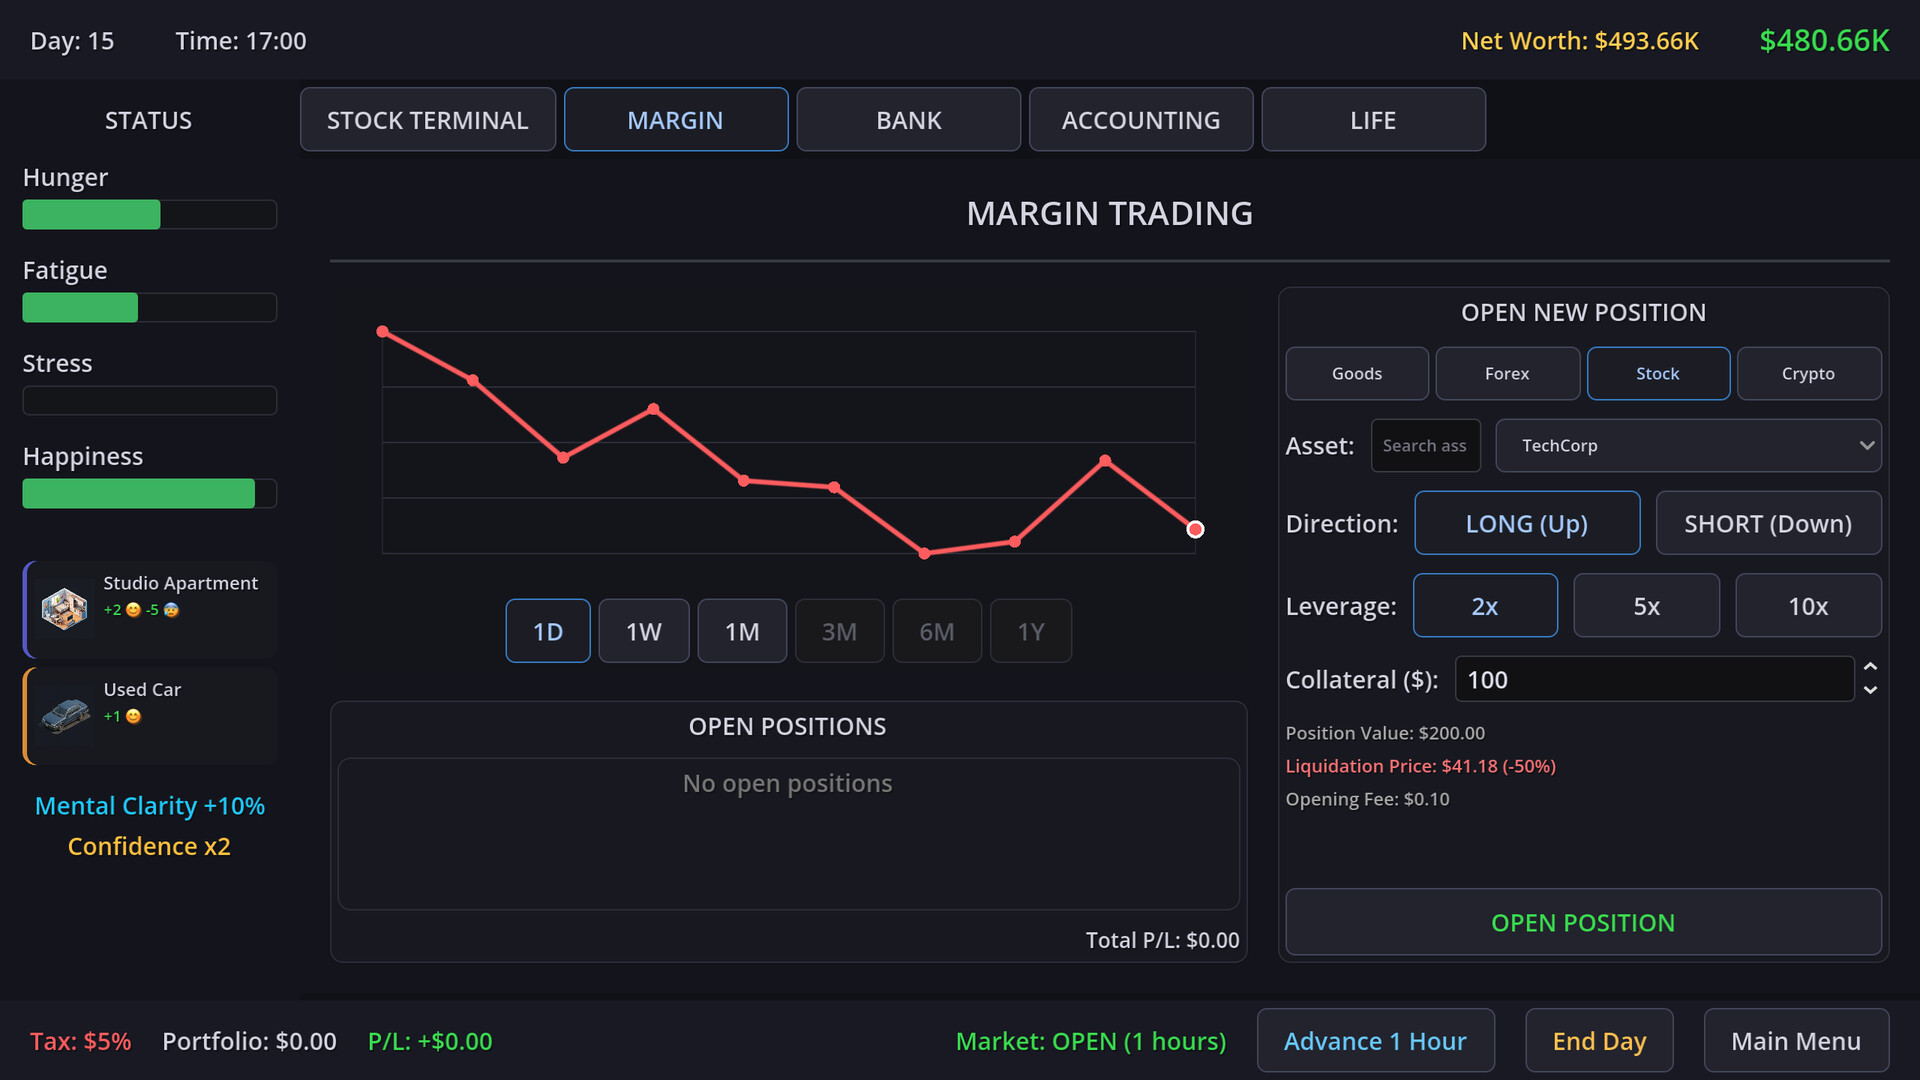
Task: Switch chart to 1W timeframe
Action: 643,631
